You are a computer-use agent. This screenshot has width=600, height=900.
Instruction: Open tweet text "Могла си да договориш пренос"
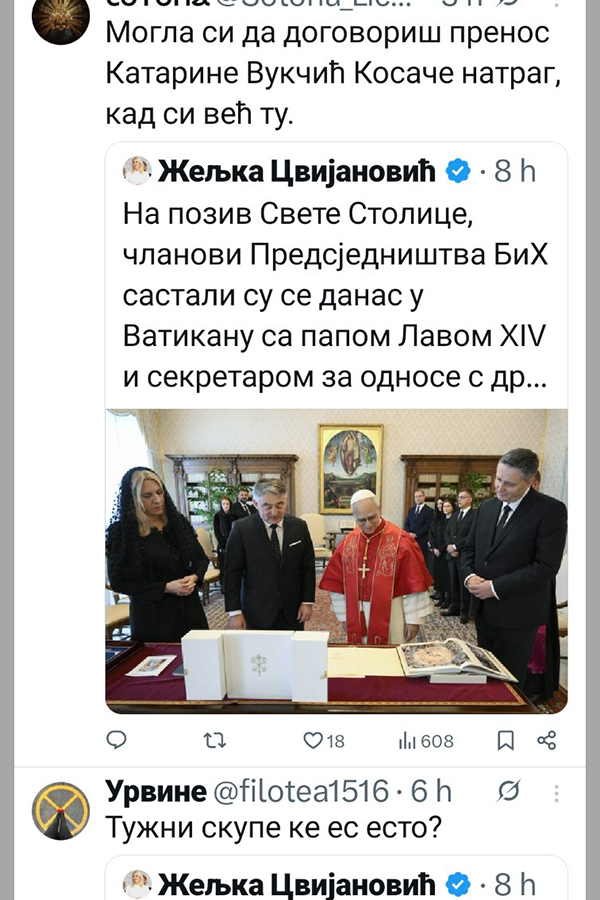(x=327, y=34)
